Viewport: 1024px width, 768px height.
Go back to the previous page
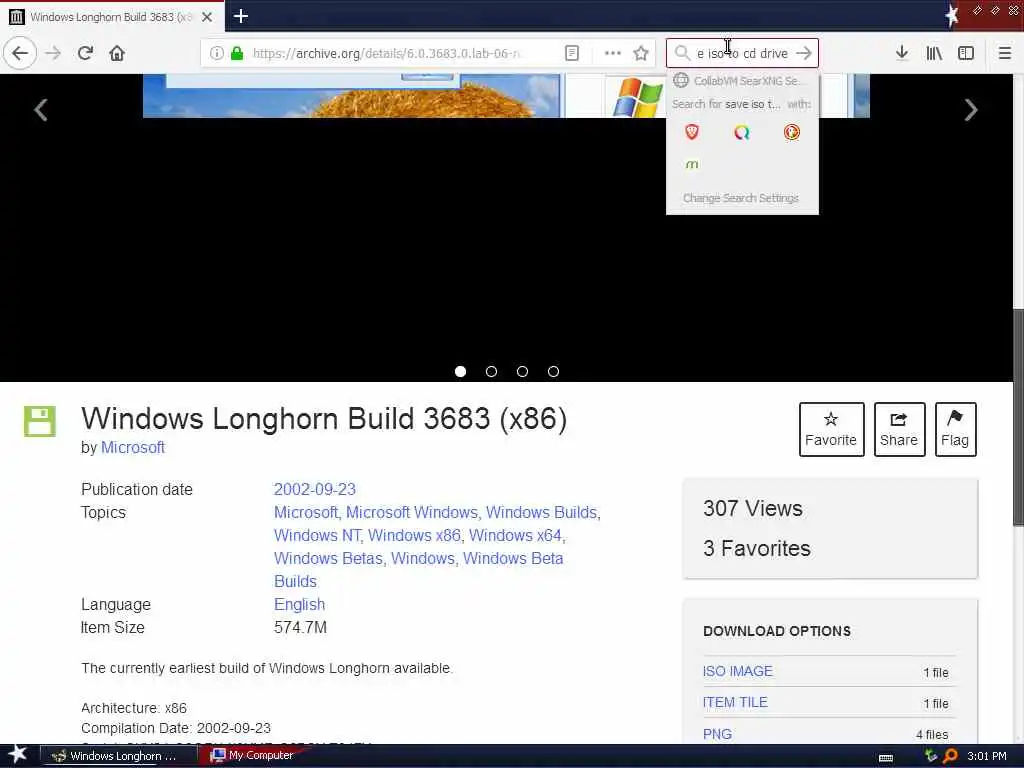coord(20,53)
